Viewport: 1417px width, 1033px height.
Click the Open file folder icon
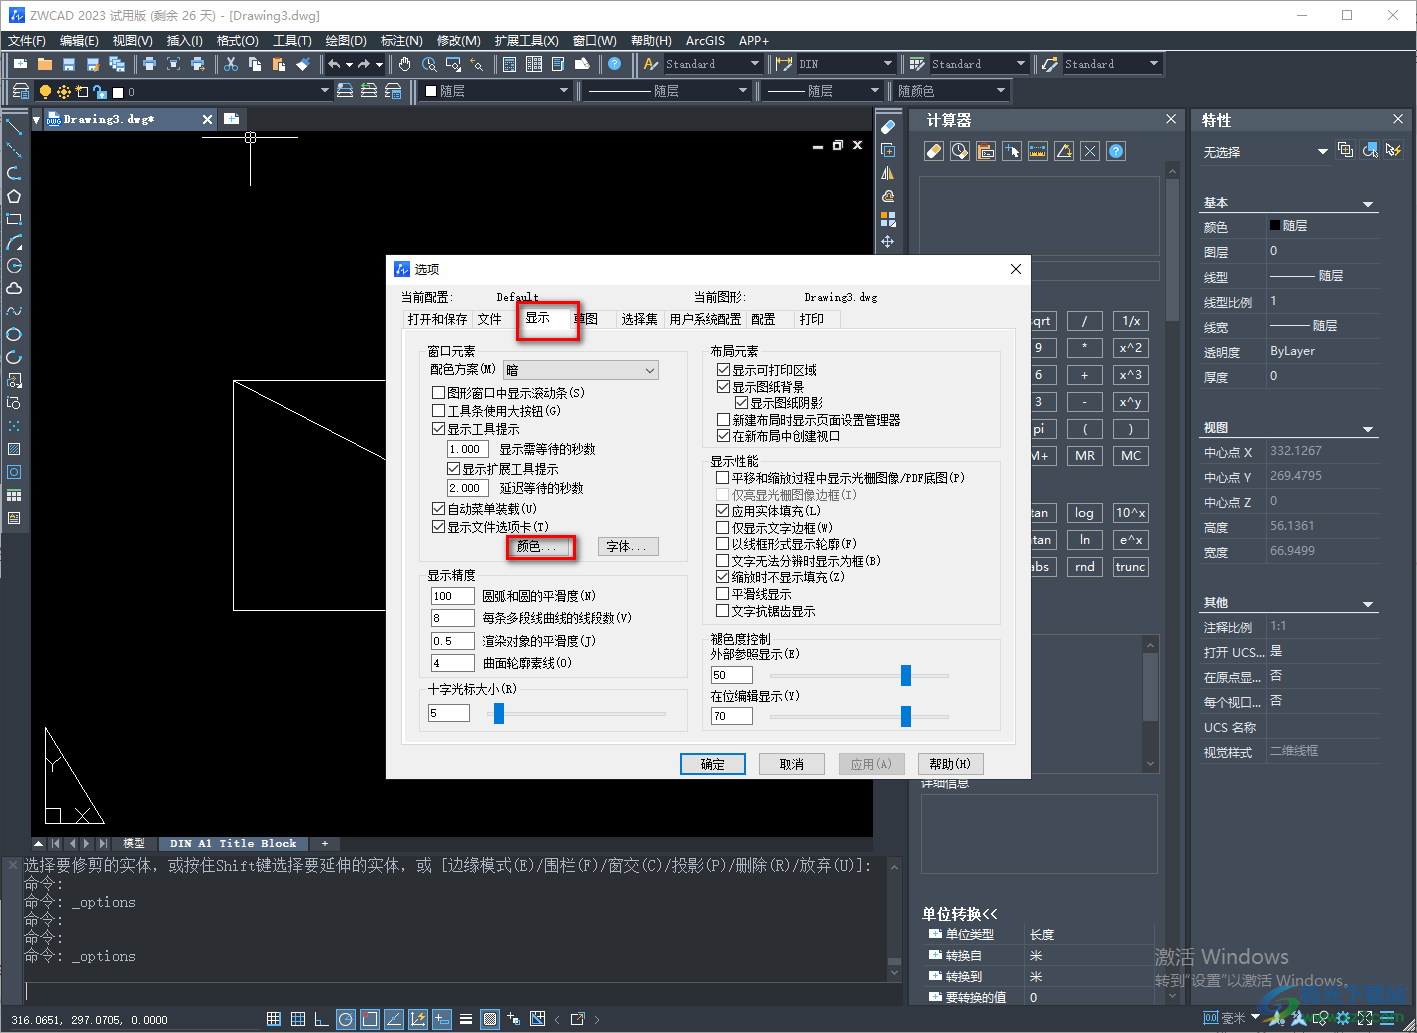pyautogui.click(x=45, y=64)
